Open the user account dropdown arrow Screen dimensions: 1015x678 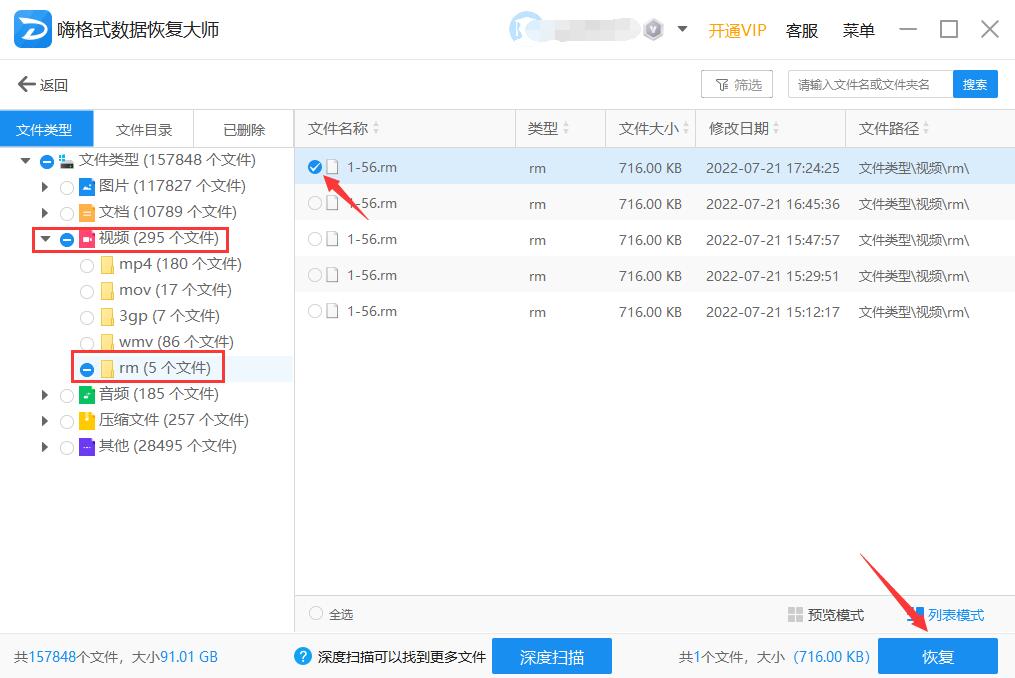[683, 30]
